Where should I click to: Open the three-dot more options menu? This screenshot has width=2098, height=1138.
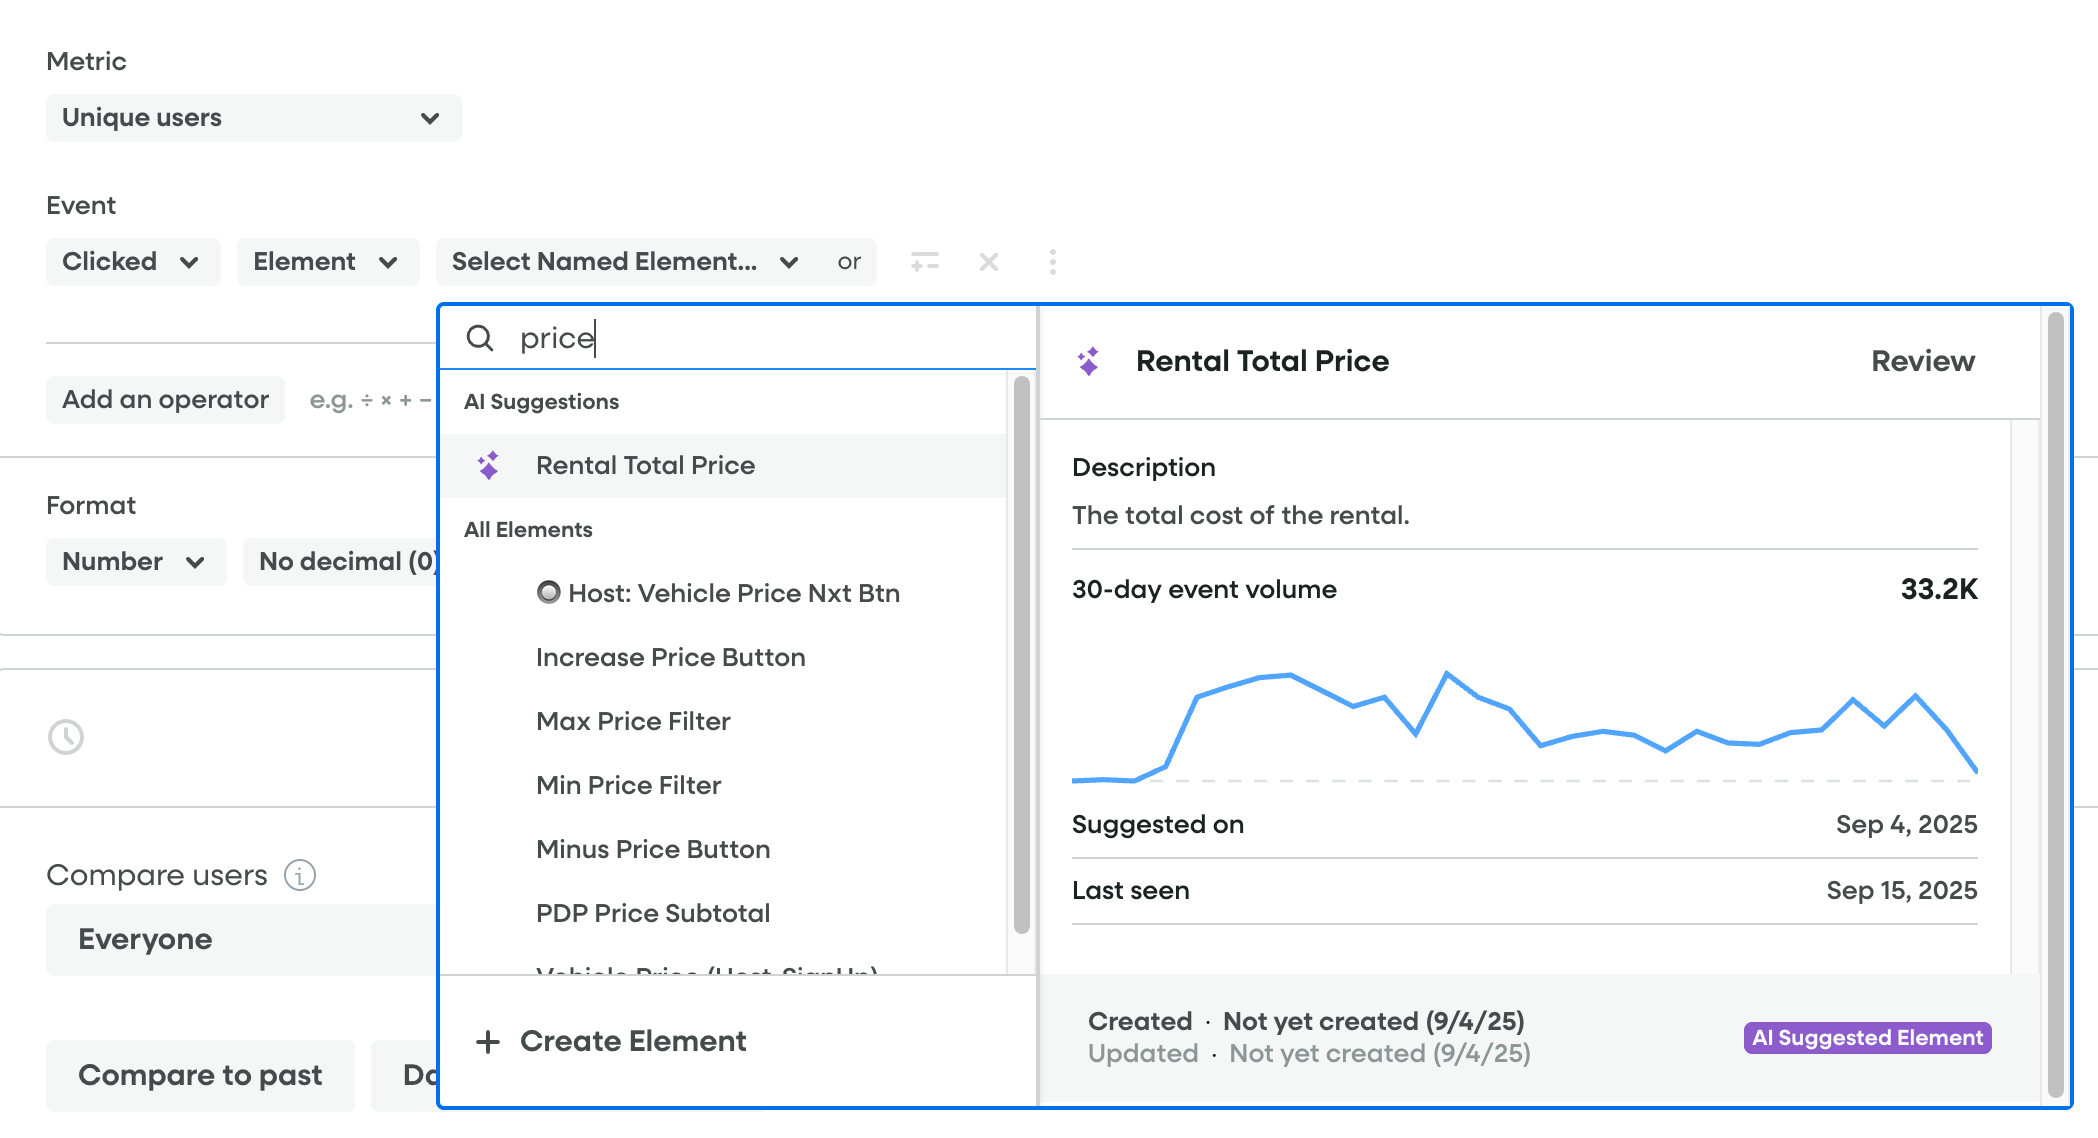[x=1052, y=262]
